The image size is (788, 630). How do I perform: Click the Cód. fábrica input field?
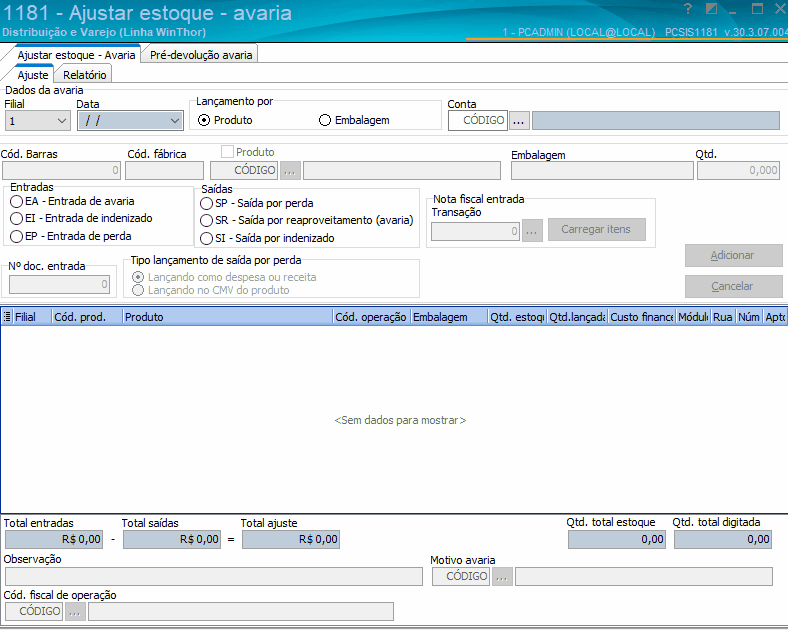click(x=164, y=170)
